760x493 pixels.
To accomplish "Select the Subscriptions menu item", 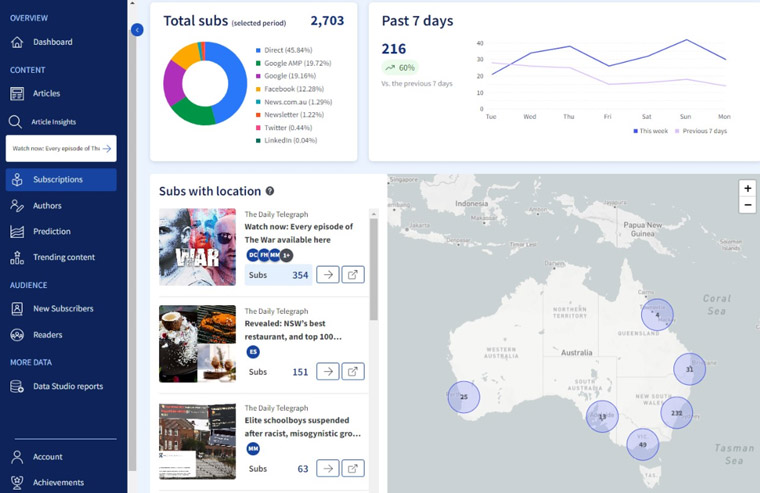I will [61, 179].
